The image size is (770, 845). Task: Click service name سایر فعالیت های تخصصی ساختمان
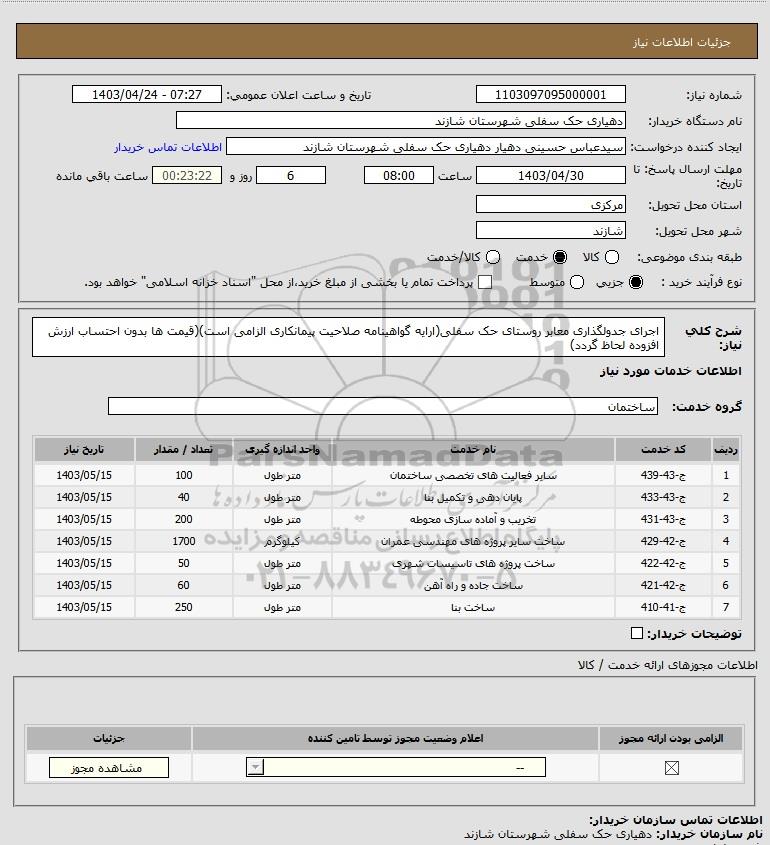pyautogui.click(x=473, y=475)
